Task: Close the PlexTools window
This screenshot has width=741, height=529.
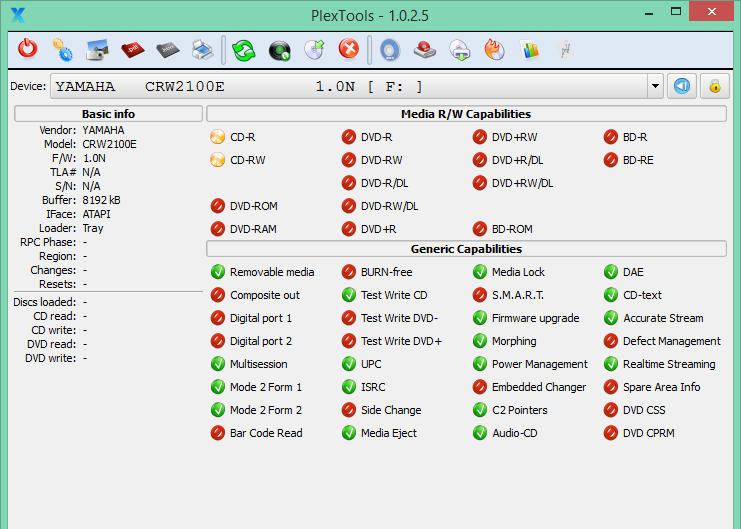Action: tap(712, 11)
